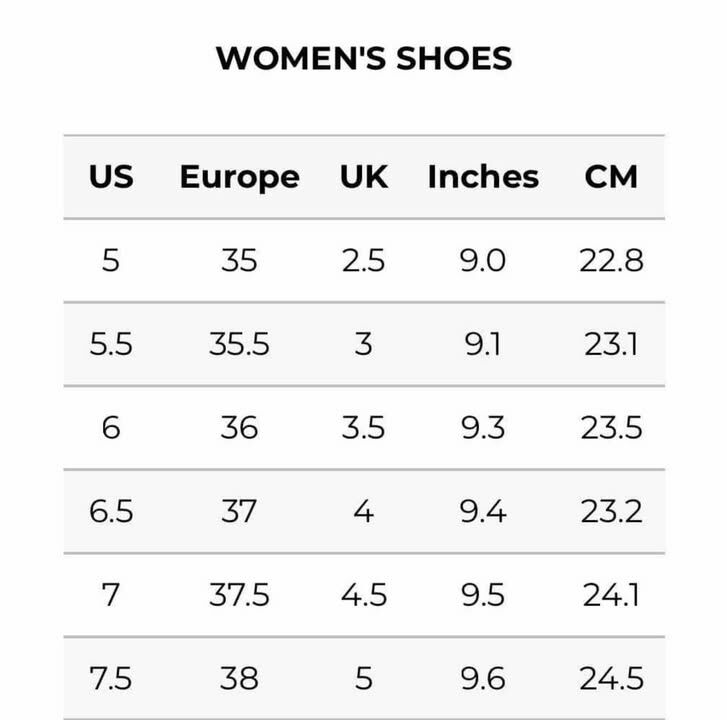Select US size 6.5 cell

[110, 512]
